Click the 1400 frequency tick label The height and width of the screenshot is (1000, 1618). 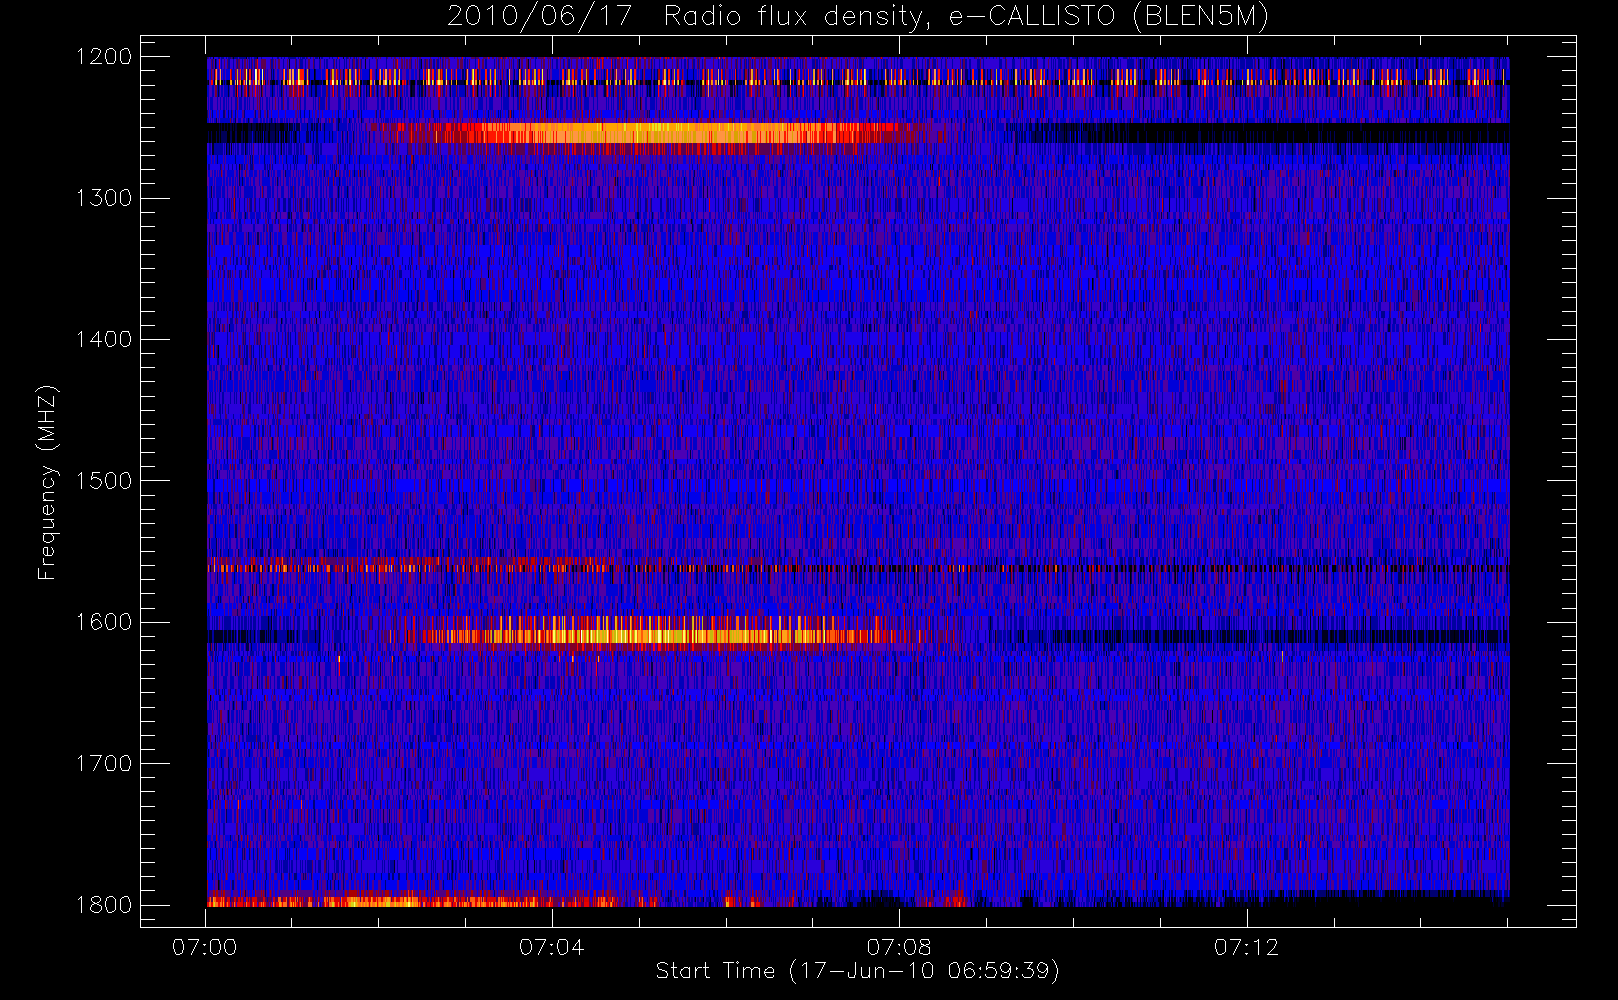pyautogui.click(x=104, y=339)
